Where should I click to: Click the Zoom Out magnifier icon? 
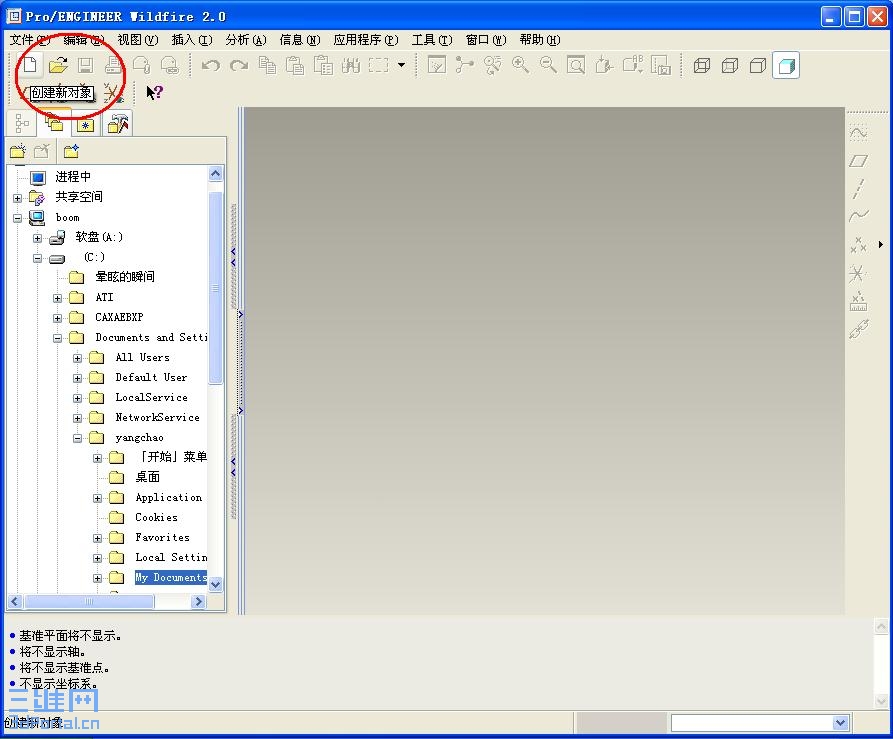click(x=548, y=65)
